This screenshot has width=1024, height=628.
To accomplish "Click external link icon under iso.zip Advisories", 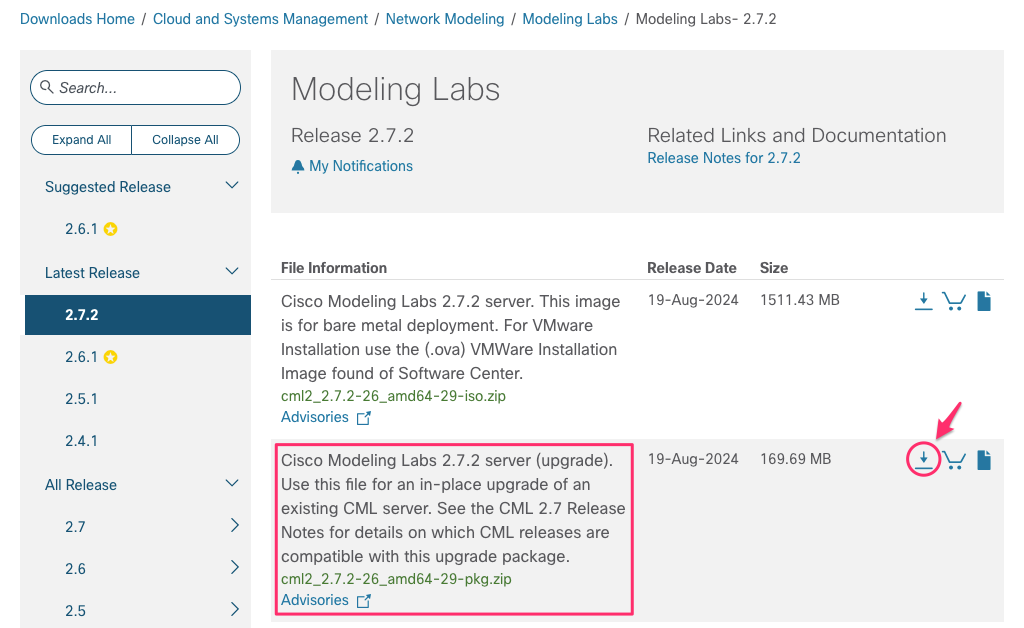I will point(364,418).
